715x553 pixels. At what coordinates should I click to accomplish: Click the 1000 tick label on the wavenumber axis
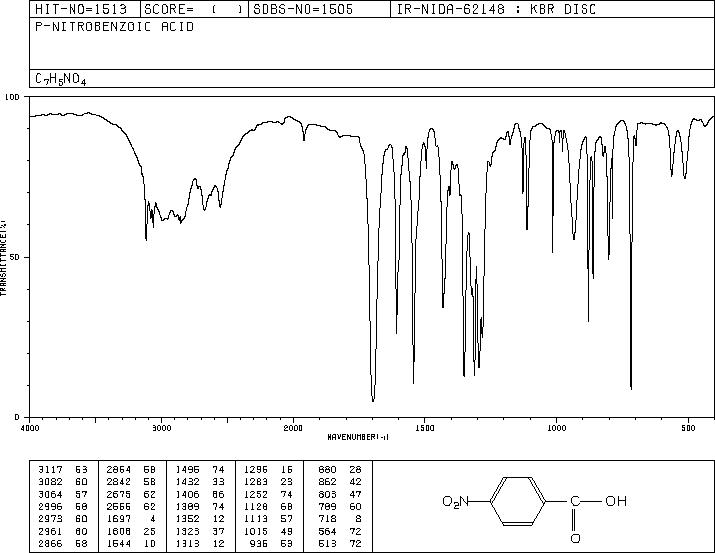tap(556, 428)
